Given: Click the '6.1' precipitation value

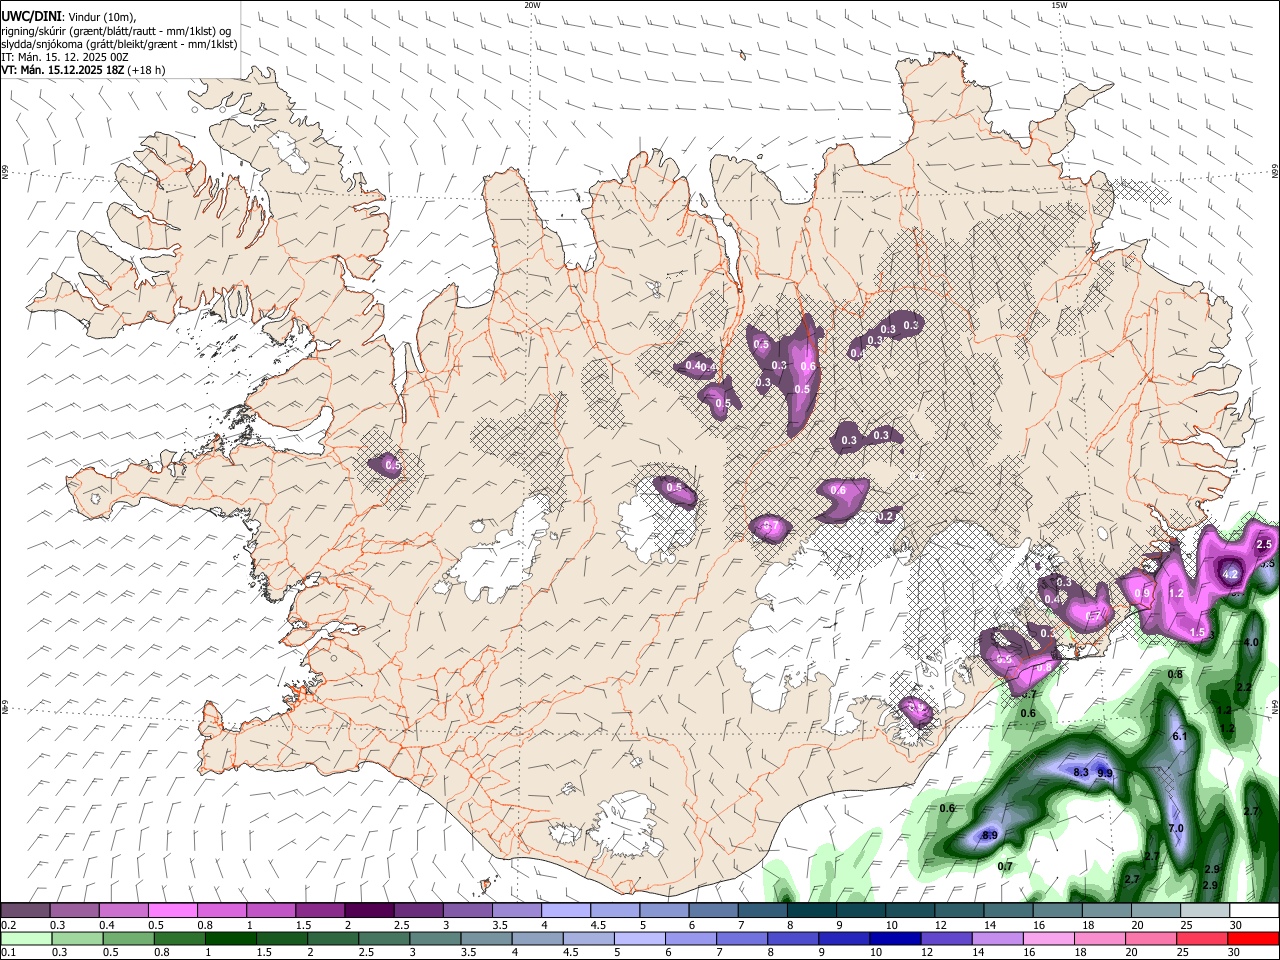Looking at the screenshot, I should click(1179, 736).
